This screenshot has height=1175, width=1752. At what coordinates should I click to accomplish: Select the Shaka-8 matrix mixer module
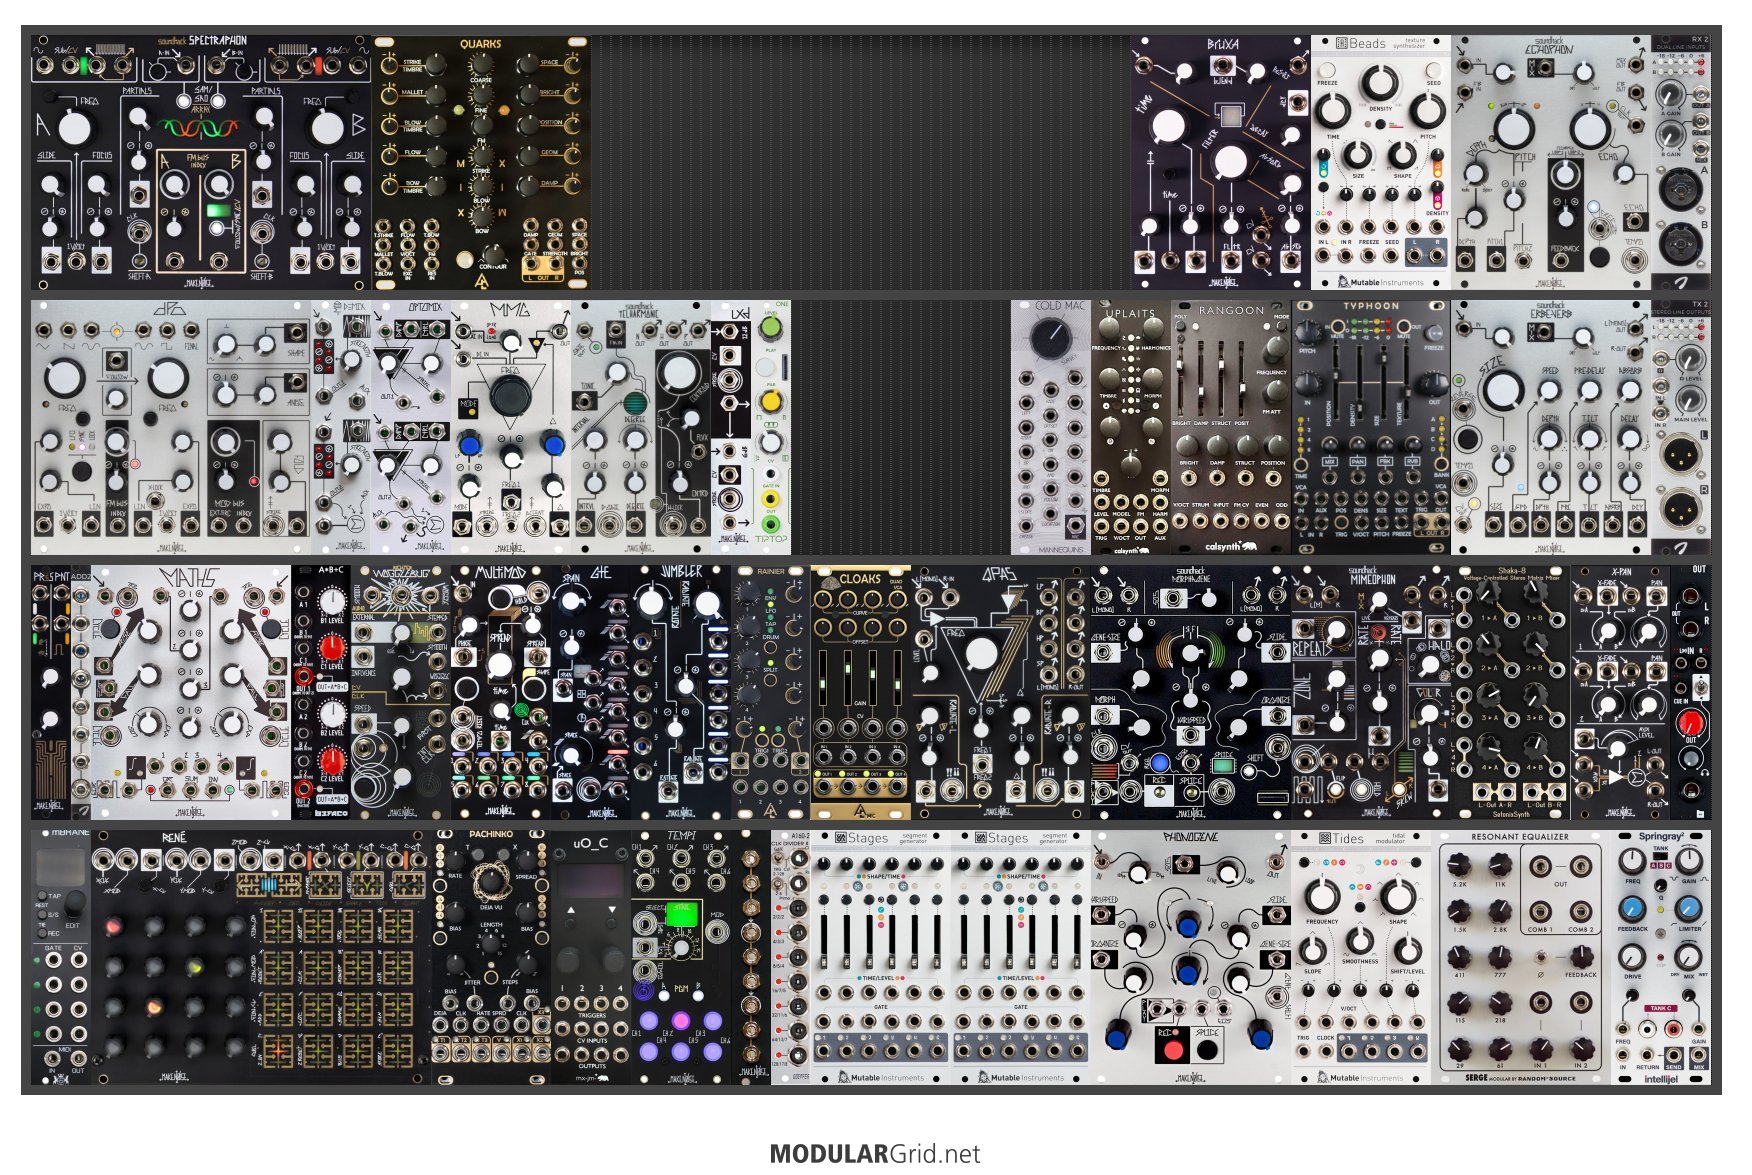click(x=1511, y=693)
